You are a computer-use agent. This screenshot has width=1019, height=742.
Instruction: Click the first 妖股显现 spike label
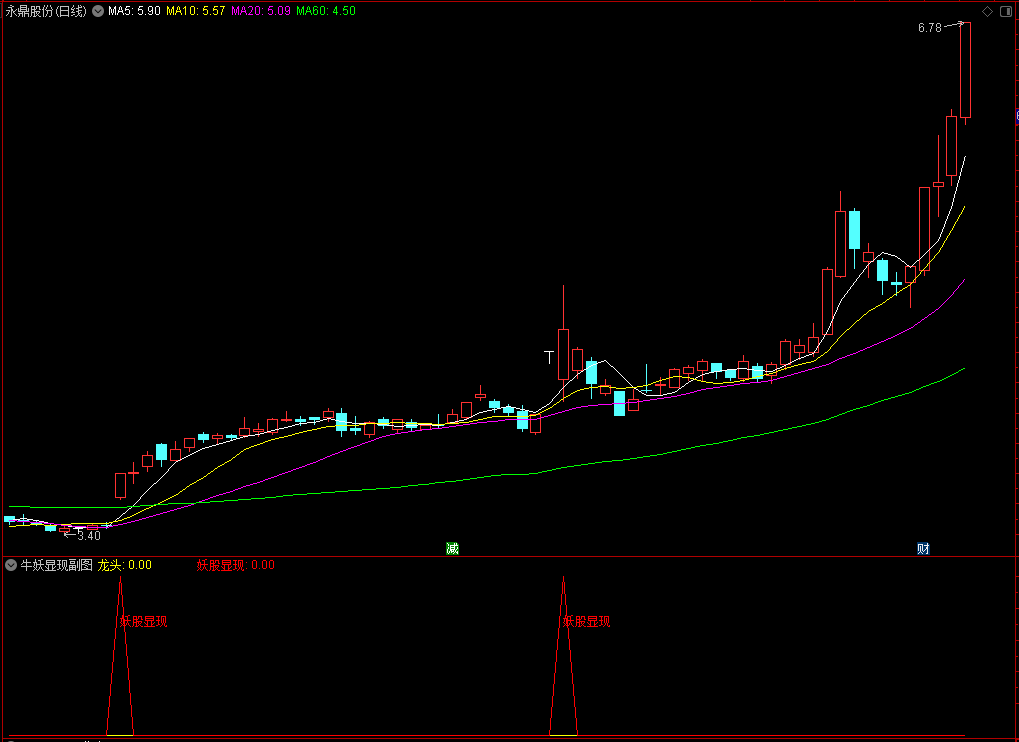point(144,622)
